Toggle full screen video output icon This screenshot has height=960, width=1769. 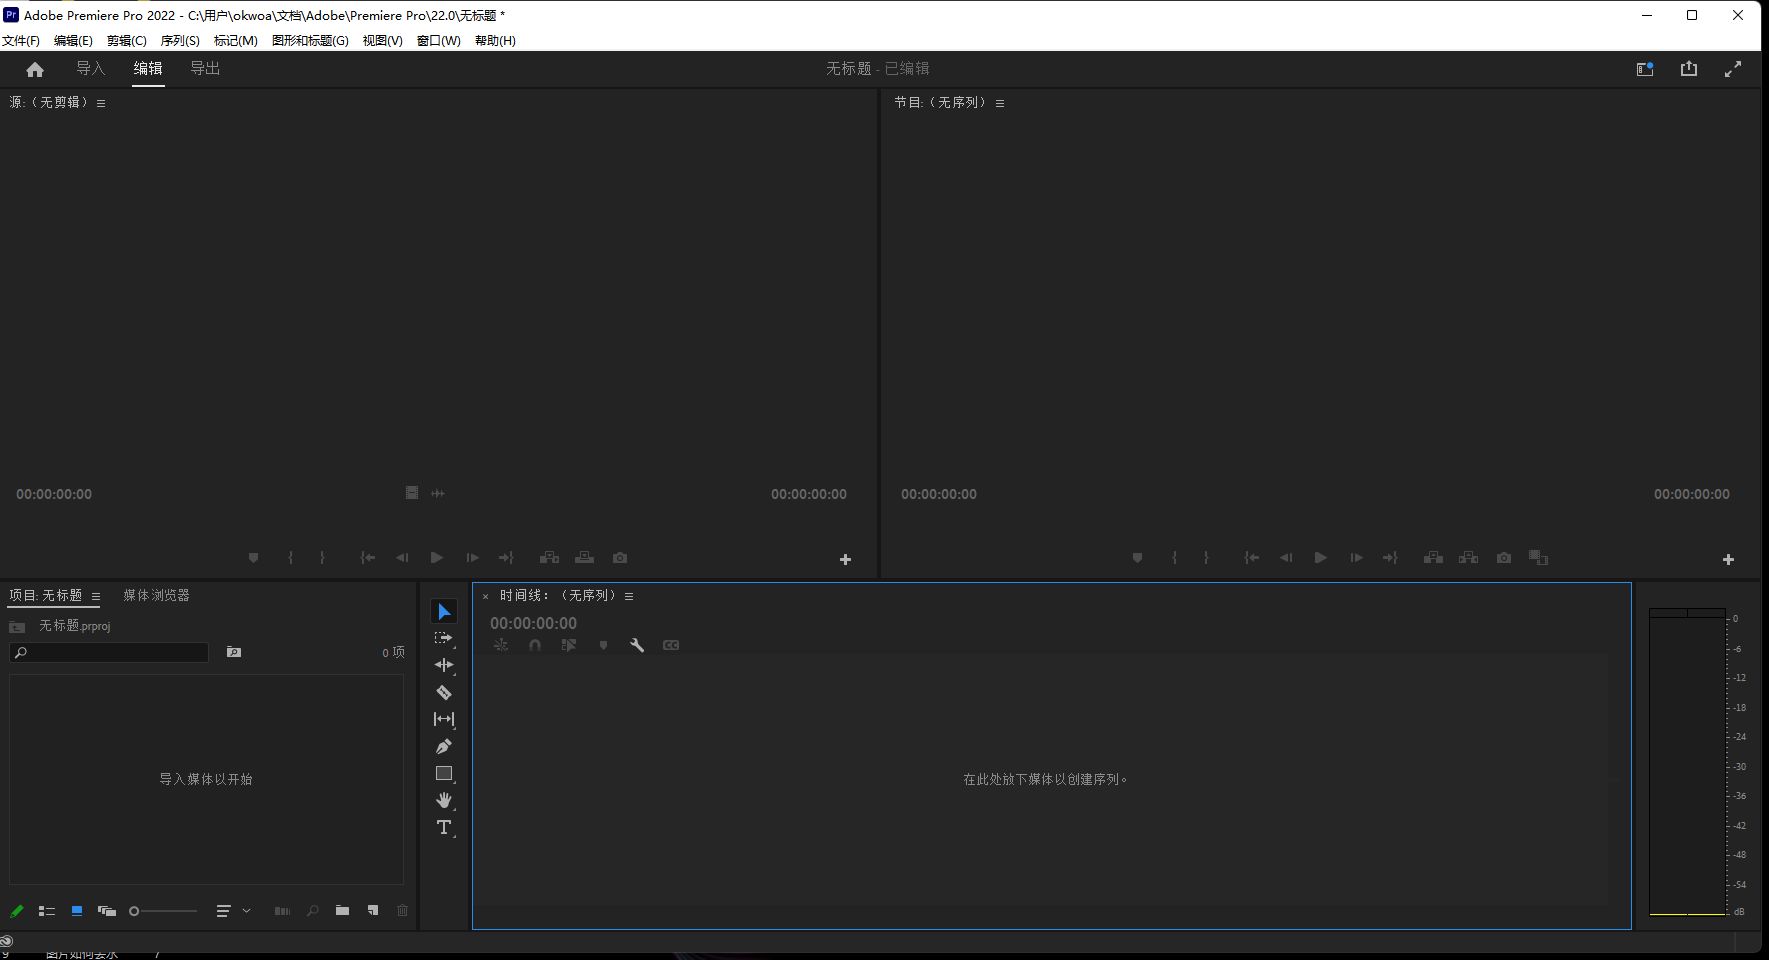coord(1733,69)
